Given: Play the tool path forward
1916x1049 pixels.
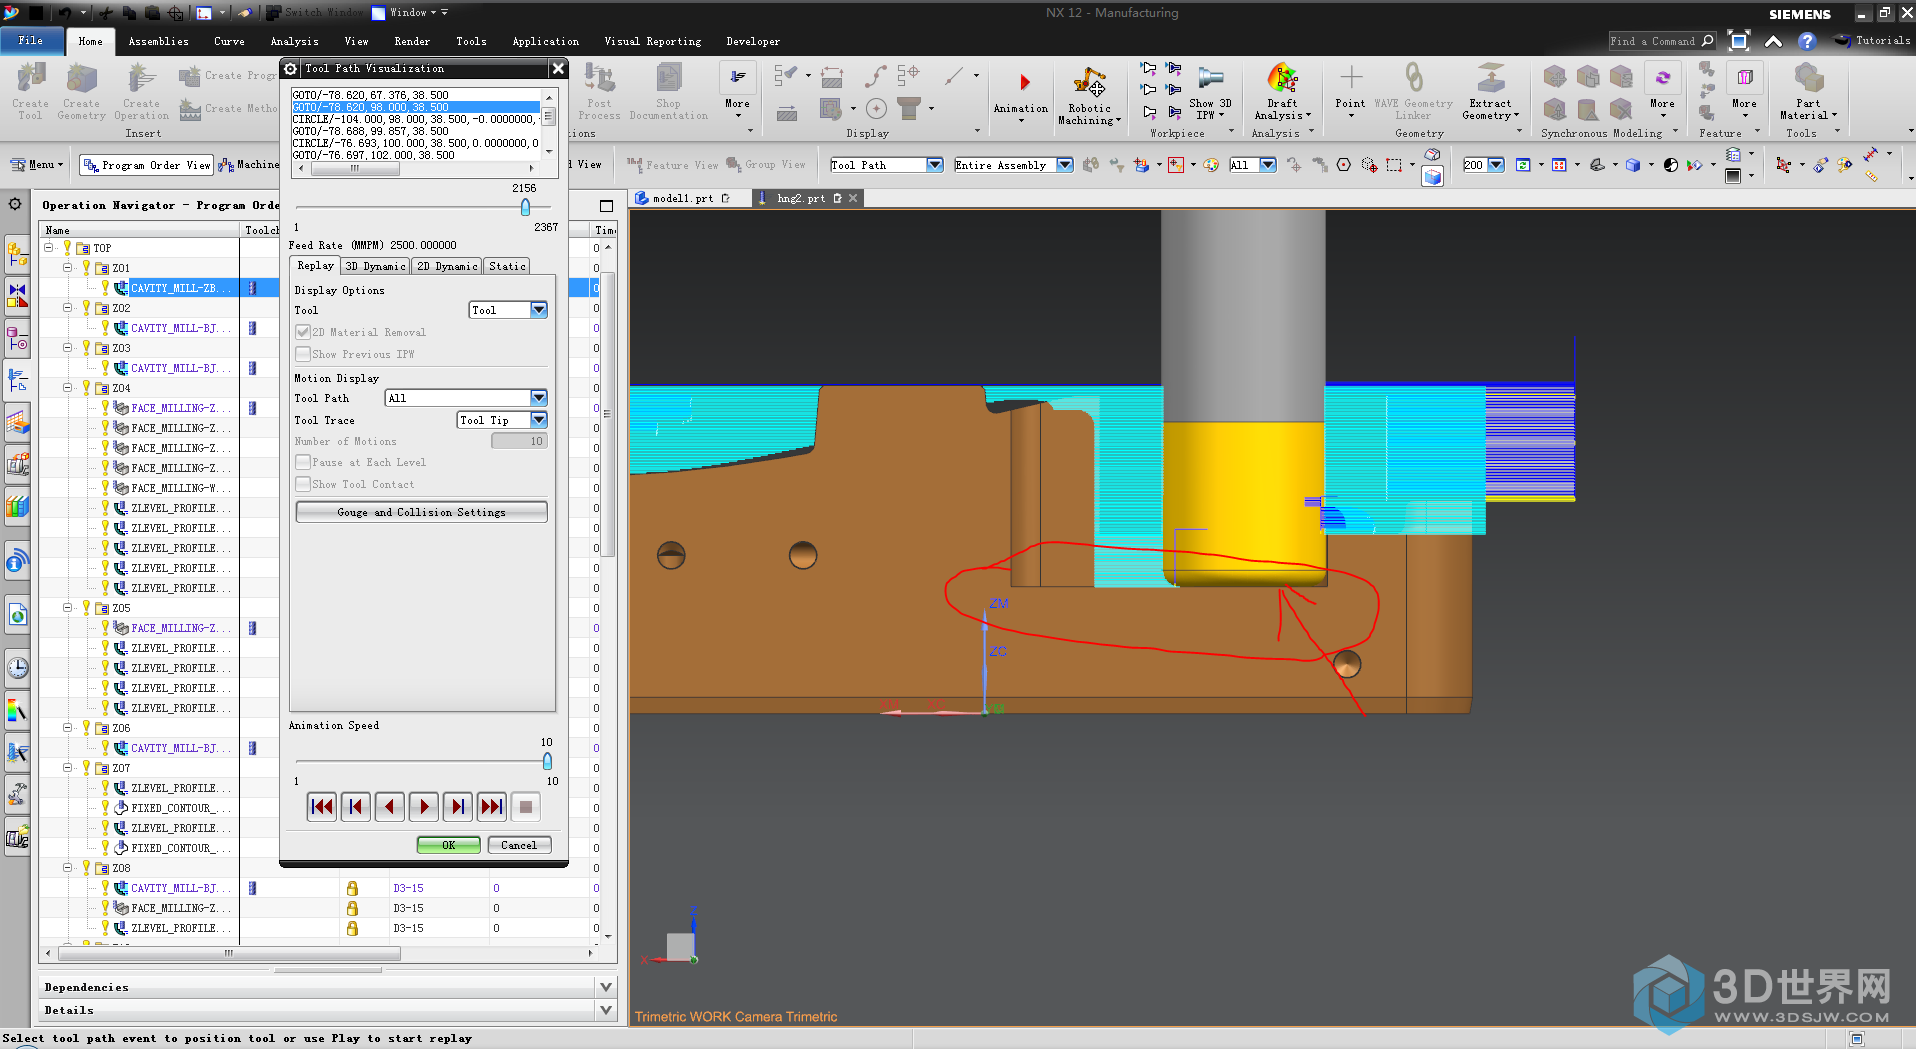Looking at the screenshot, I should 424,807.
